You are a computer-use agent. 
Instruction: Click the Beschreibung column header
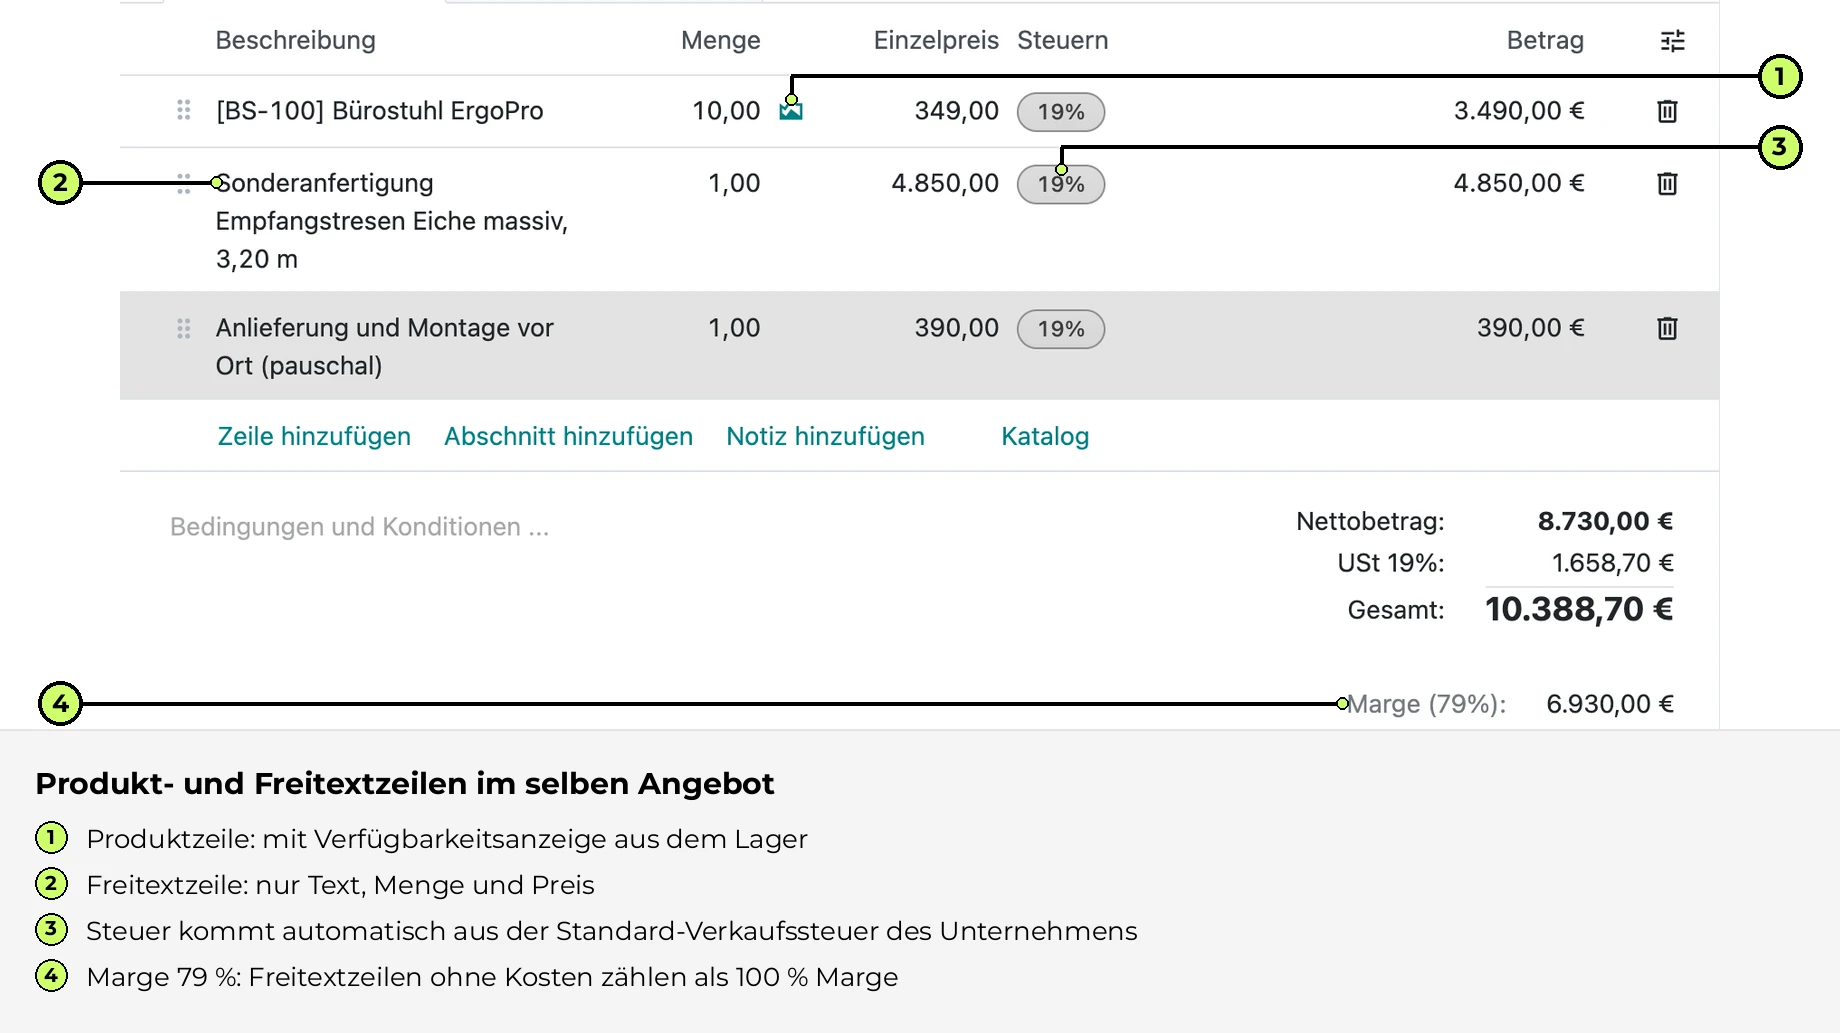pos(296,40)
